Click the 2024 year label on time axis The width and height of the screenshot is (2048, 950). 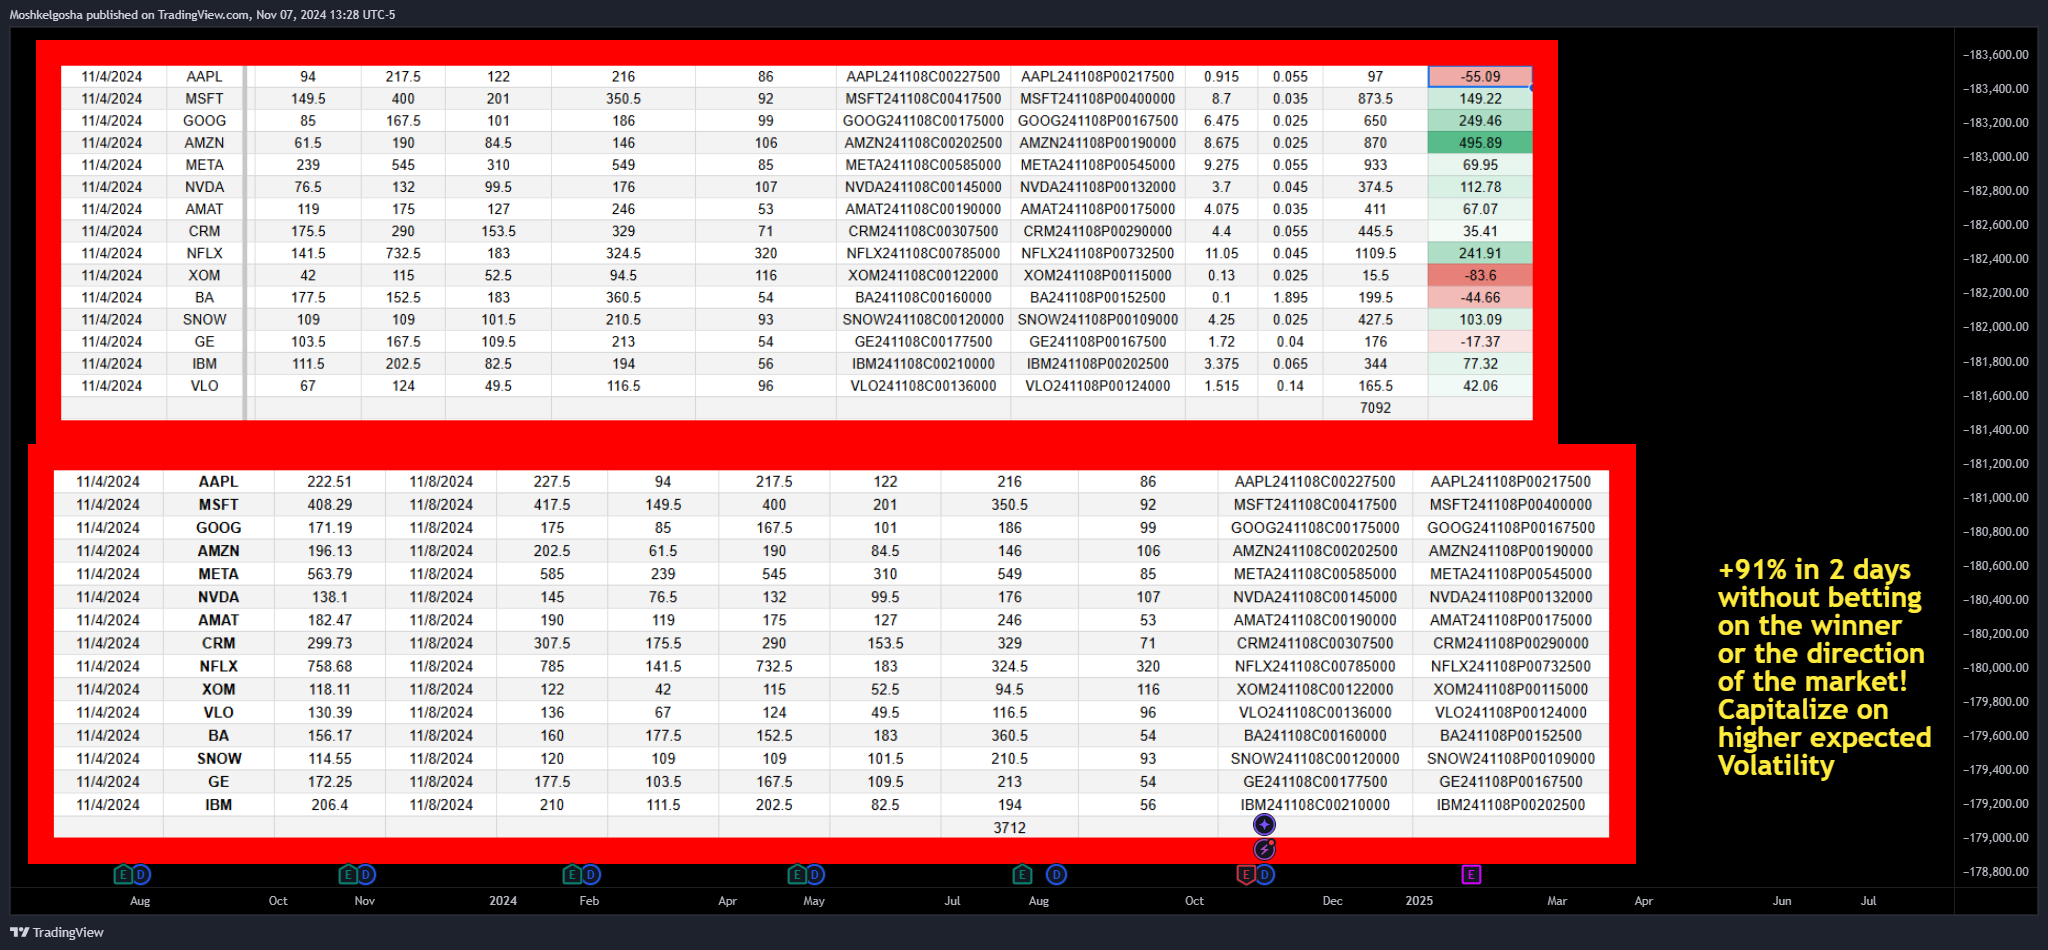[x=503, y=901]
